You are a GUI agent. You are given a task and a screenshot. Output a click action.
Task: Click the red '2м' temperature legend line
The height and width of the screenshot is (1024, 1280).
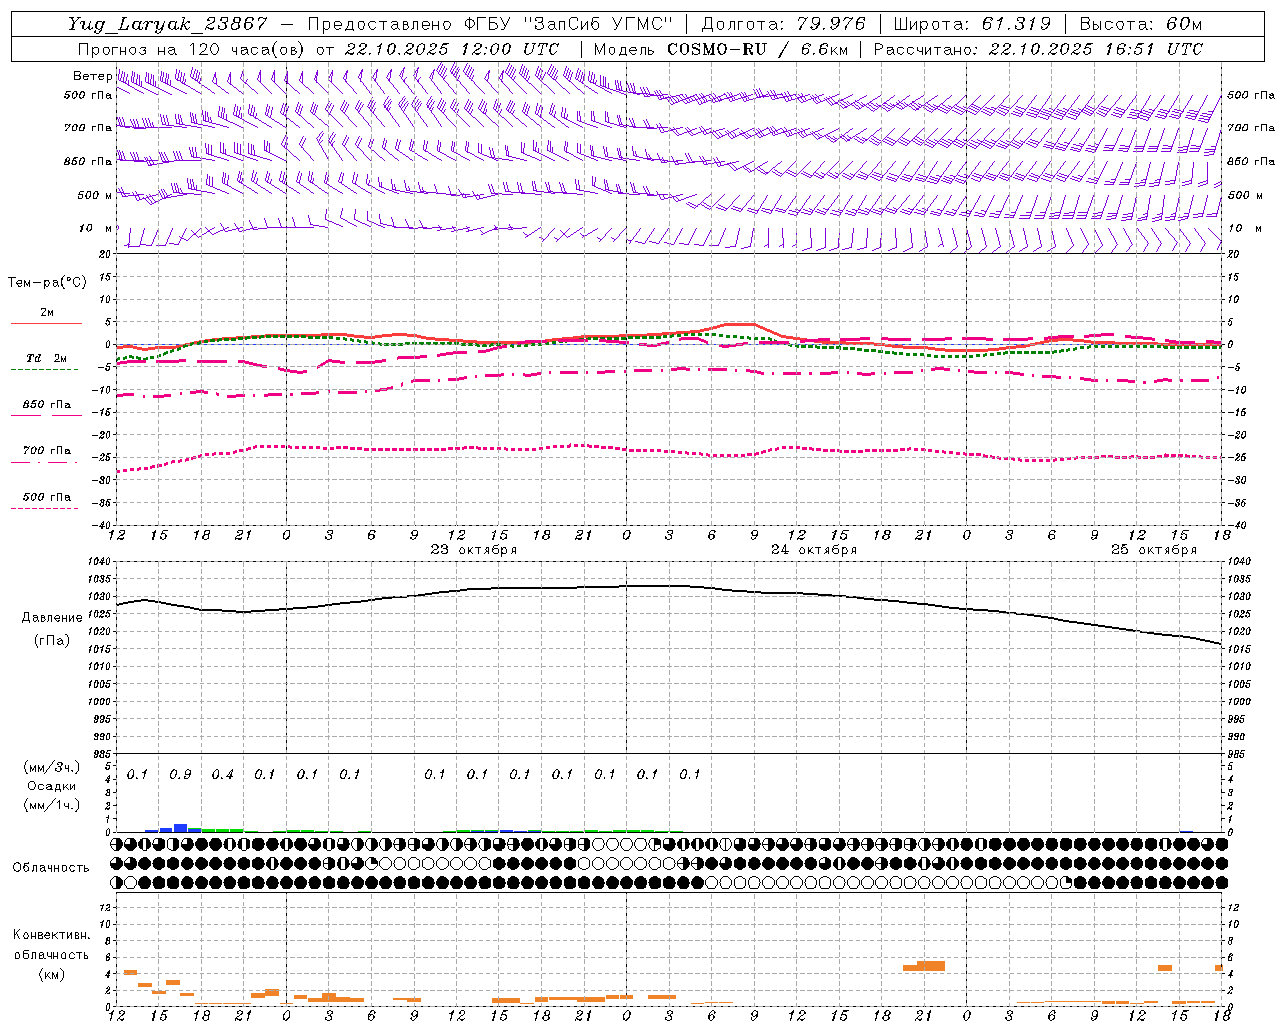pyautogui.click(x=46, y=323)
